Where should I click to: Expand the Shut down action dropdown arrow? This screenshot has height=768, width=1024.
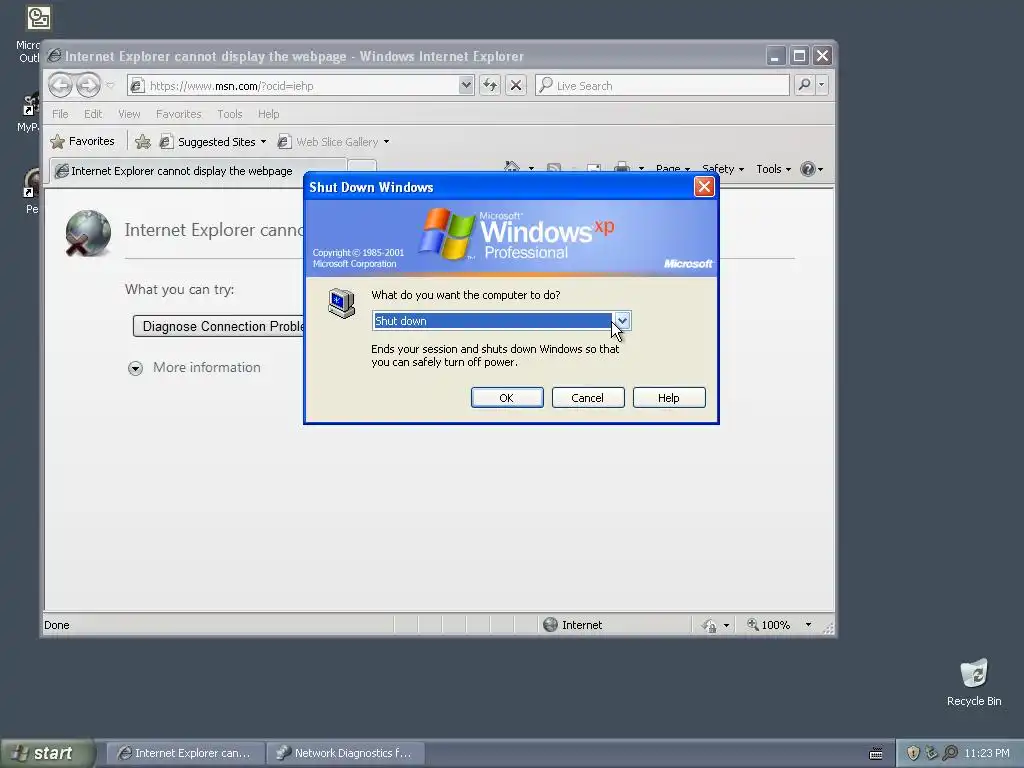pos(622,321)
